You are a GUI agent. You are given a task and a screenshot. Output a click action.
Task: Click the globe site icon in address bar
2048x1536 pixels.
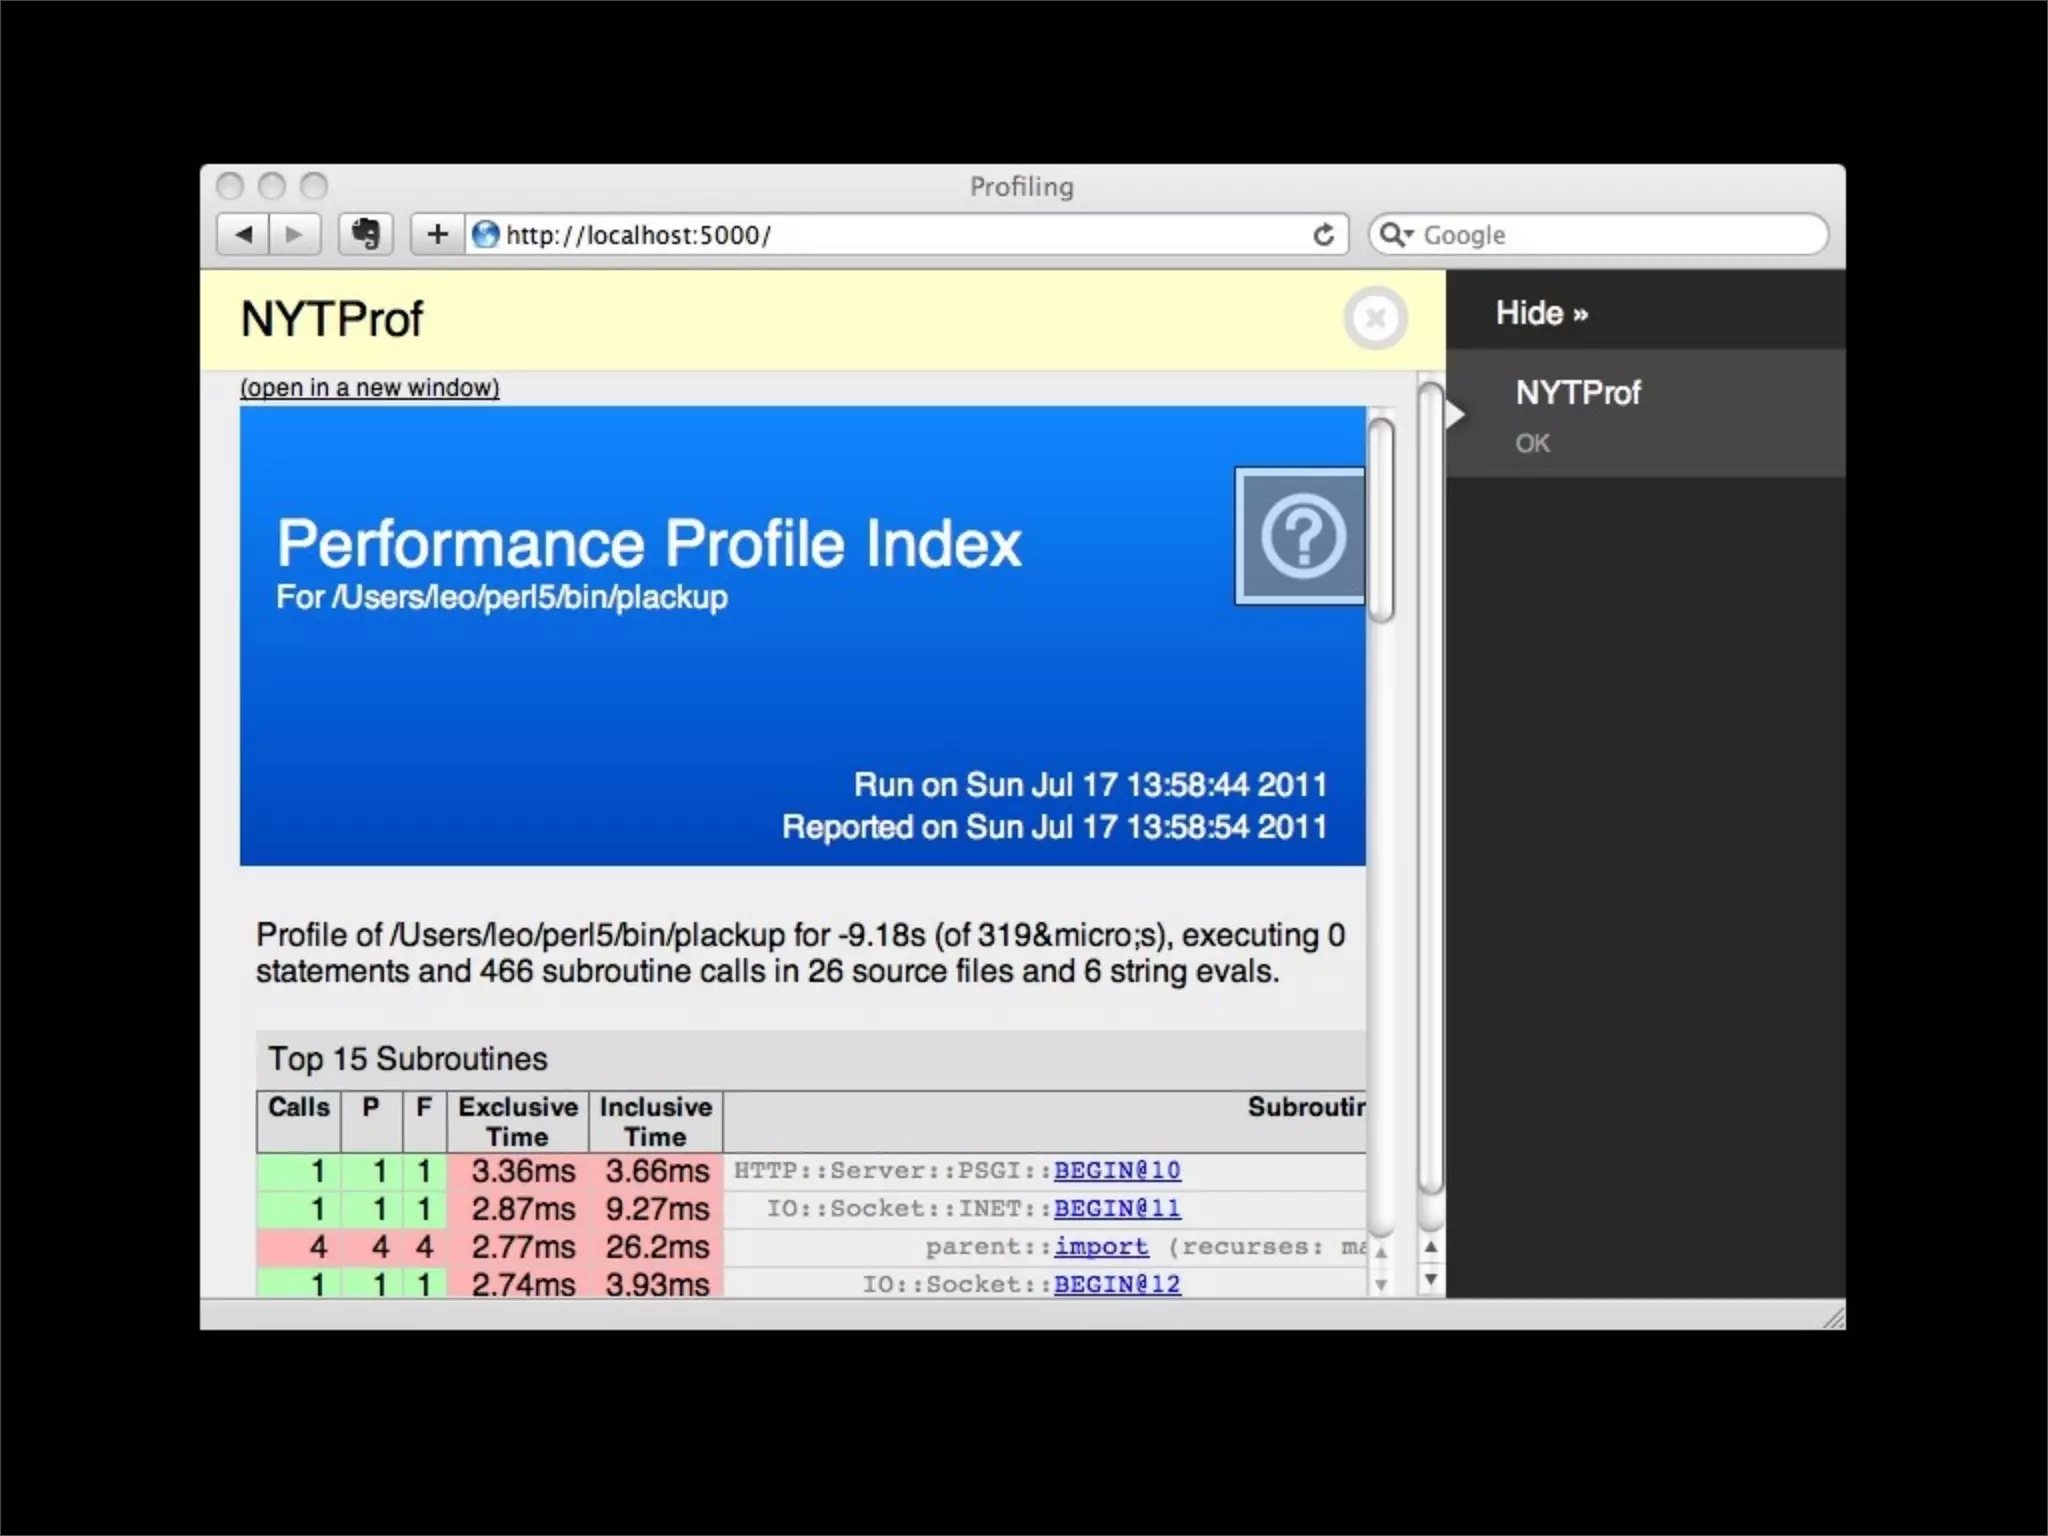[x=486, y=235]
